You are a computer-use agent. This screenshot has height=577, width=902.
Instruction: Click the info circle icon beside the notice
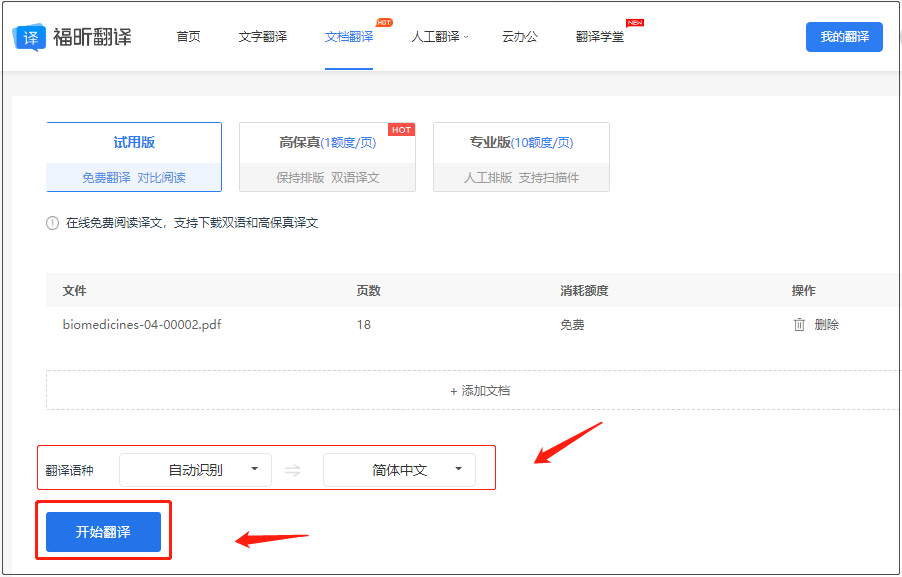(x=51, y=223)
